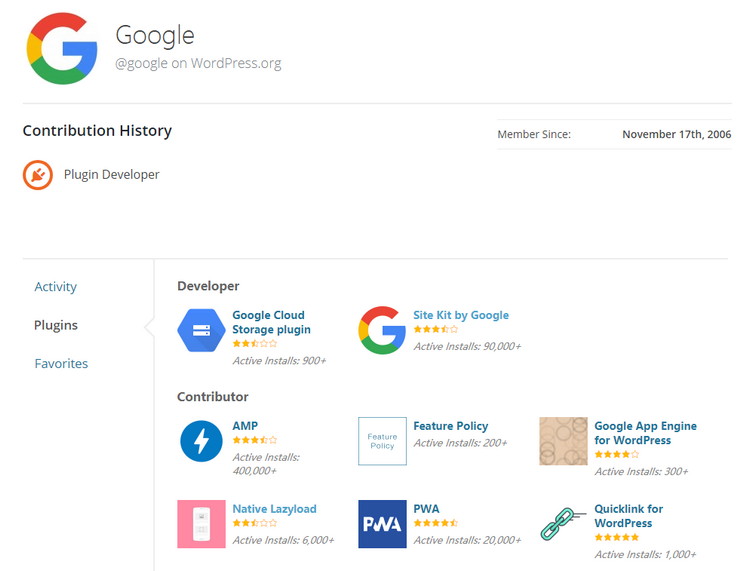Screen dimensions: 750x571
Task: Open the Google Cloud Storage hexagon icon
Action: [x=201, y=330]
